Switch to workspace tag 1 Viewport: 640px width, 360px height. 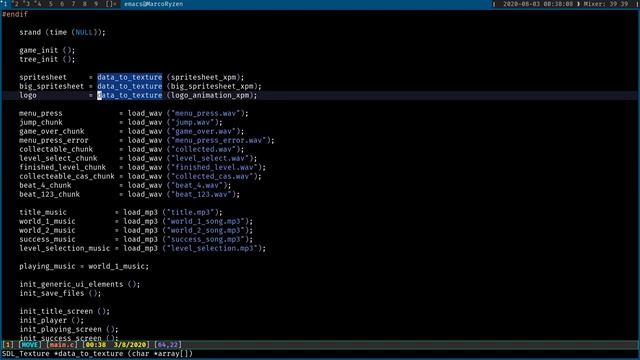pyautogui.click(x=5, y=4)
